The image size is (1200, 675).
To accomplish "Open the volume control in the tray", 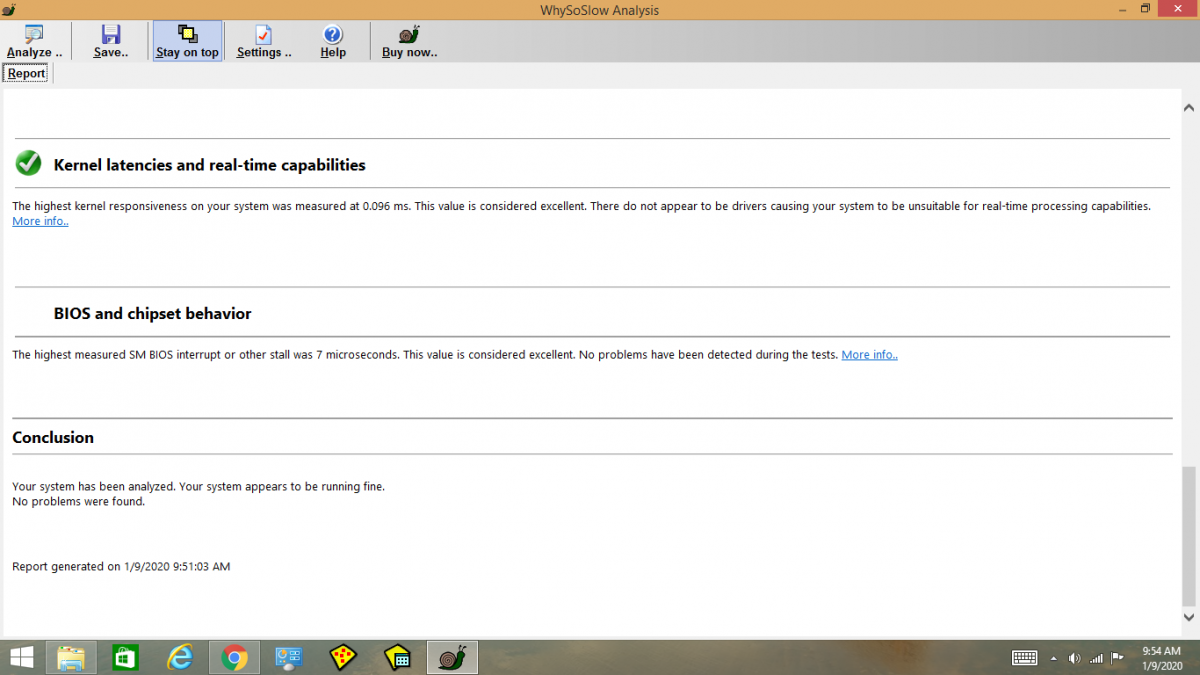I will (x=1074, y=658).
